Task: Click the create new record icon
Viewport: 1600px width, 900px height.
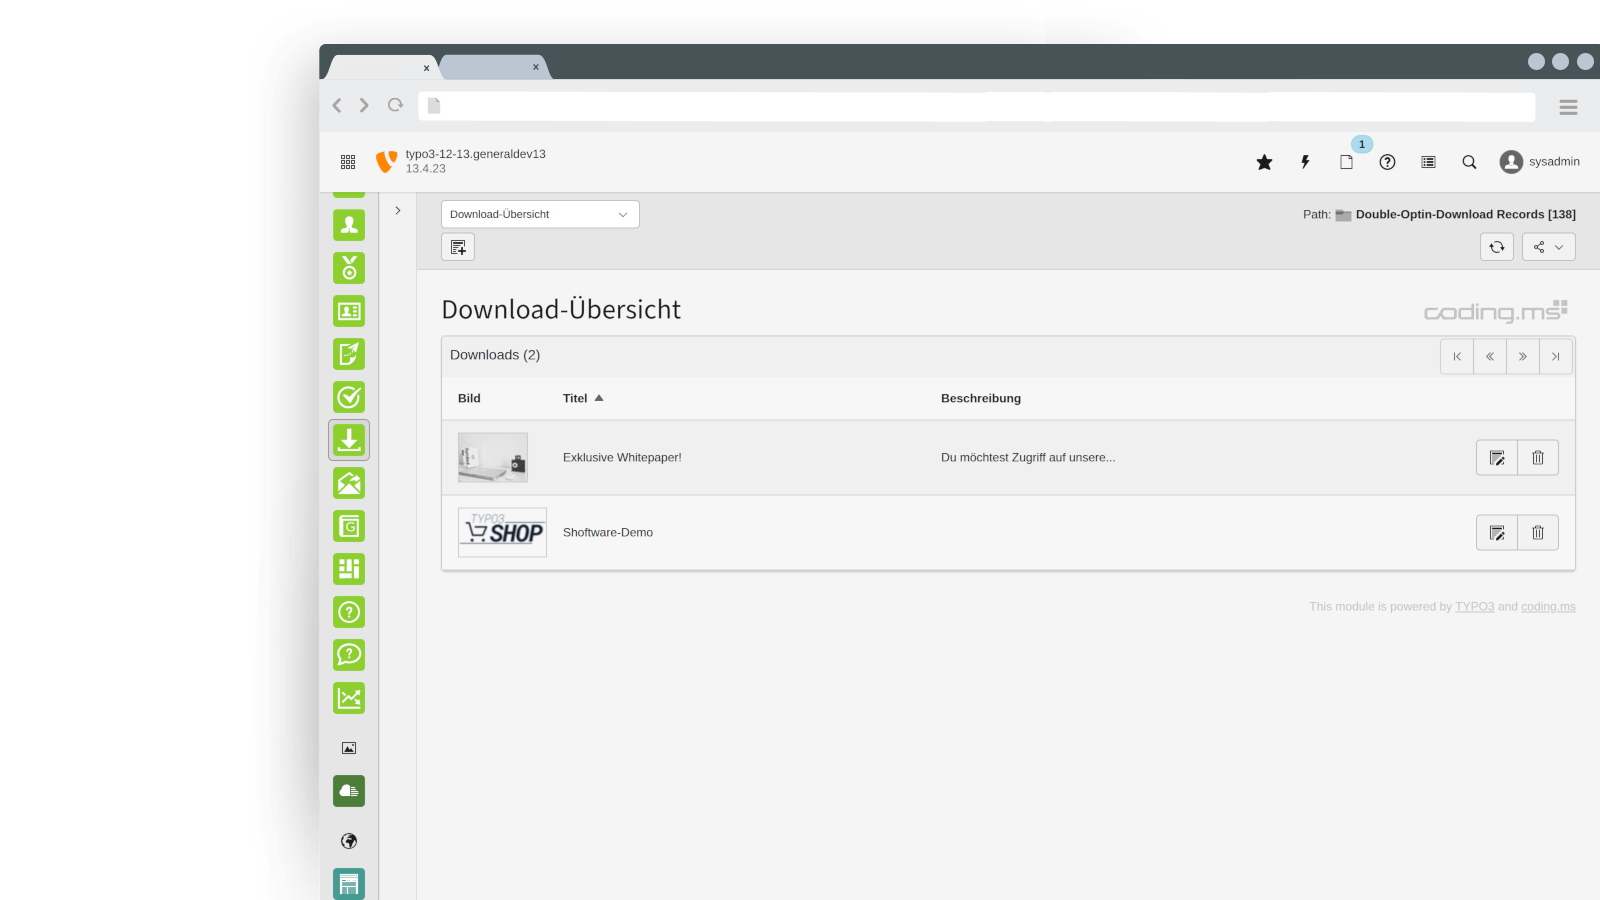Action: pyautogui.click(x=458, y=247)
